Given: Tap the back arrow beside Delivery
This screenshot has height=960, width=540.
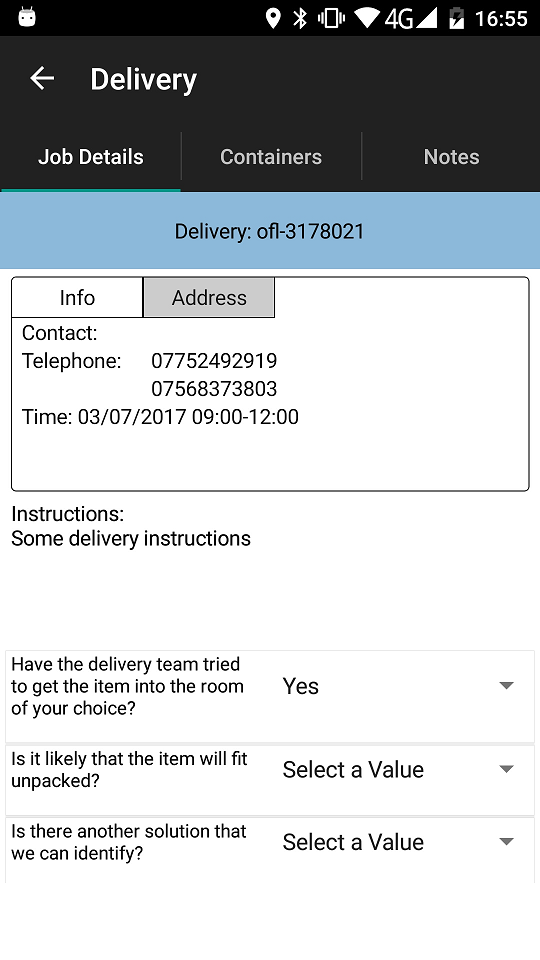Looking at the screenshot, I should (x=42, y=78).
